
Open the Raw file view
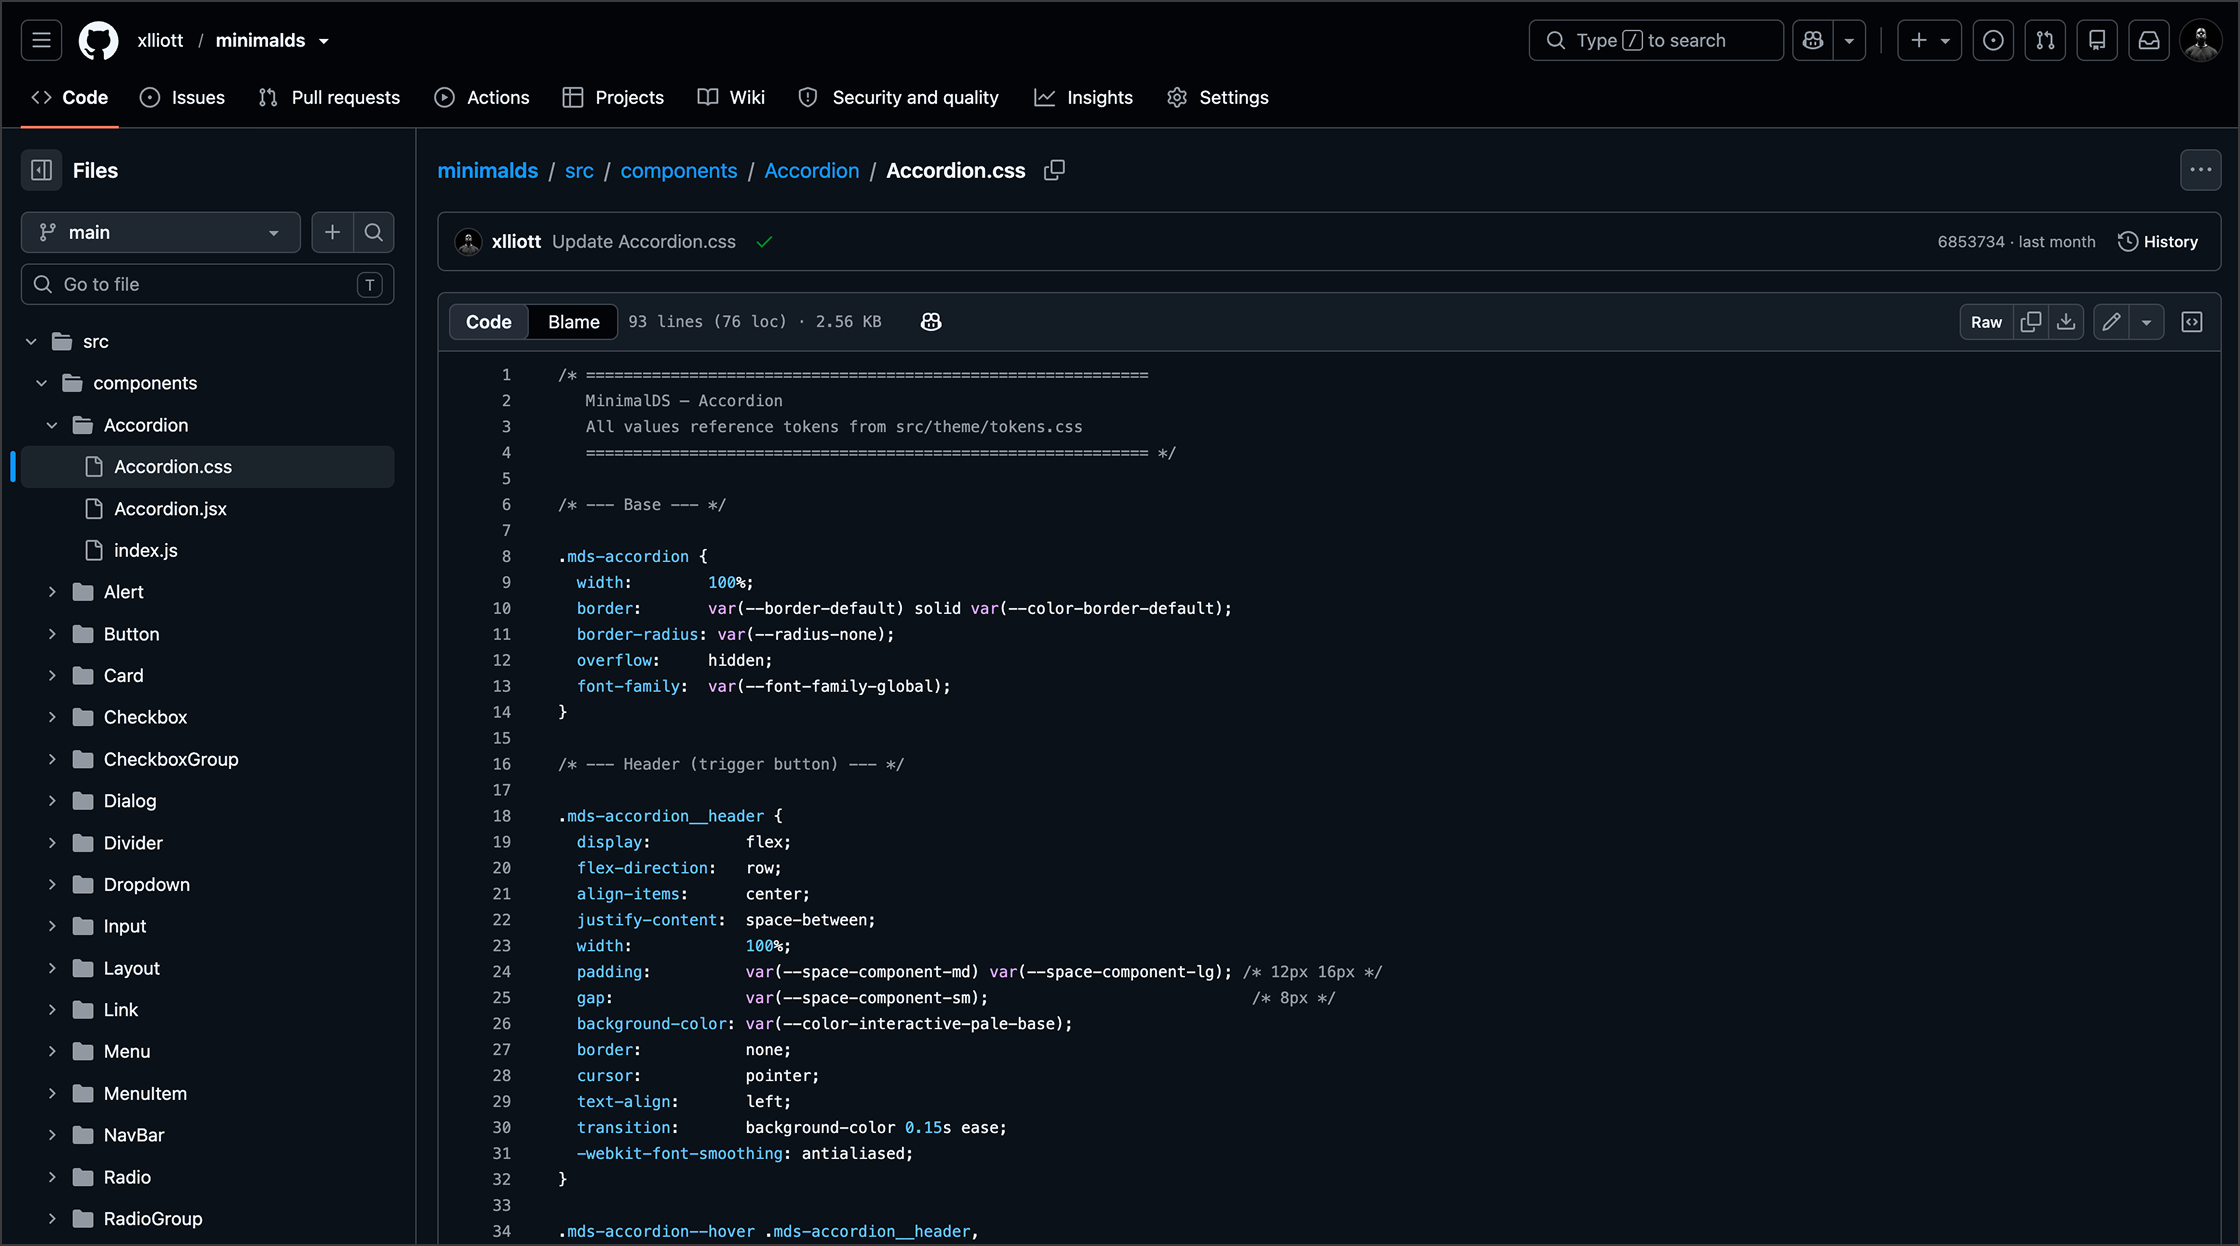pyautogui.click(x=1986, y=322)
